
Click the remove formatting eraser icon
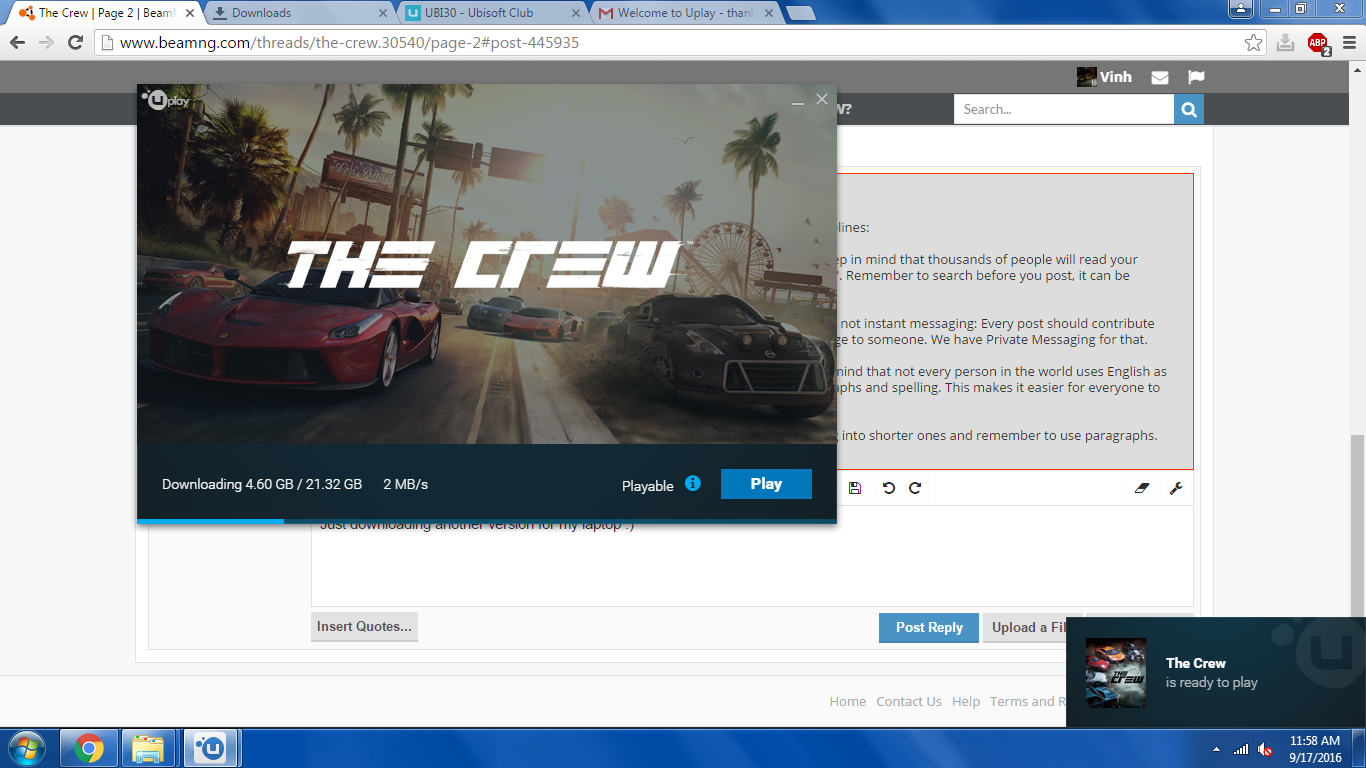[x=1143, y=488]
